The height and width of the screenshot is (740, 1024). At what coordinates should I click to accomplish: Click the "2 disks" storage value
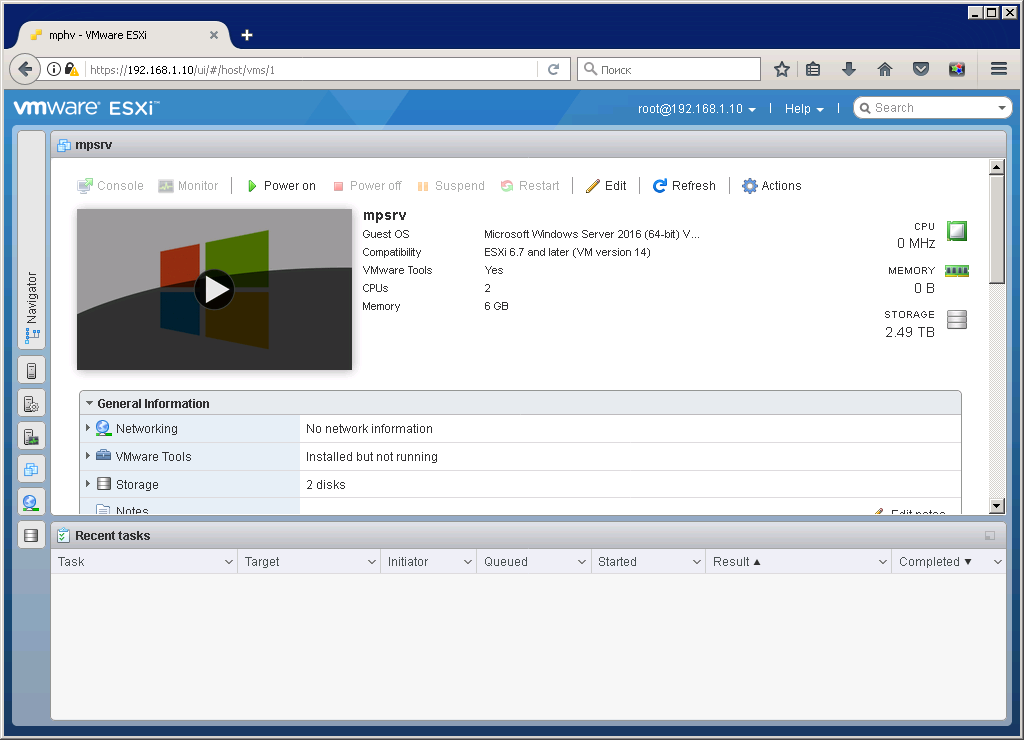point(325,485)
